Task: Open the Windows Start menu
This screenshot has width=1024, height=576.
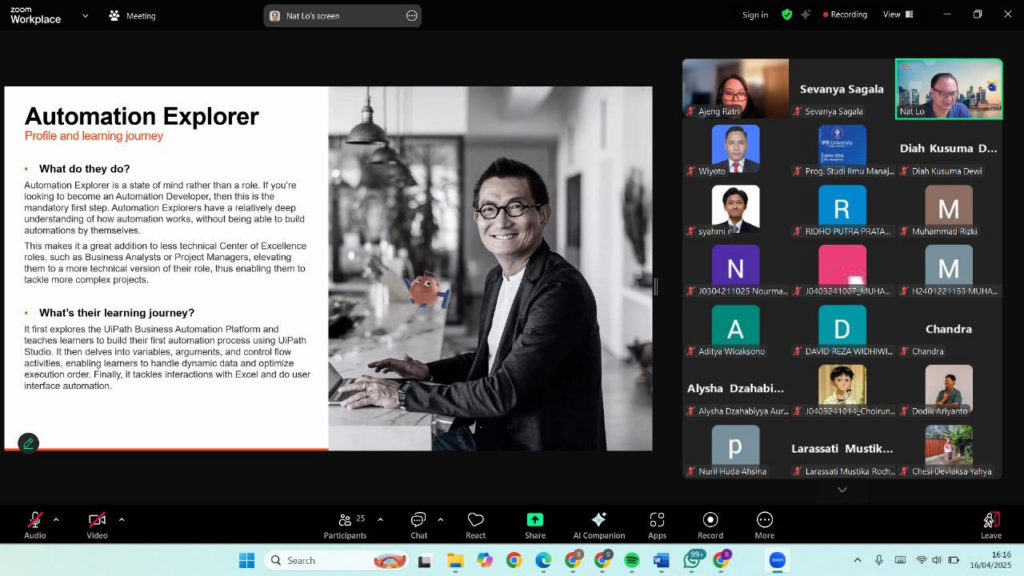Action: (247, 560)
